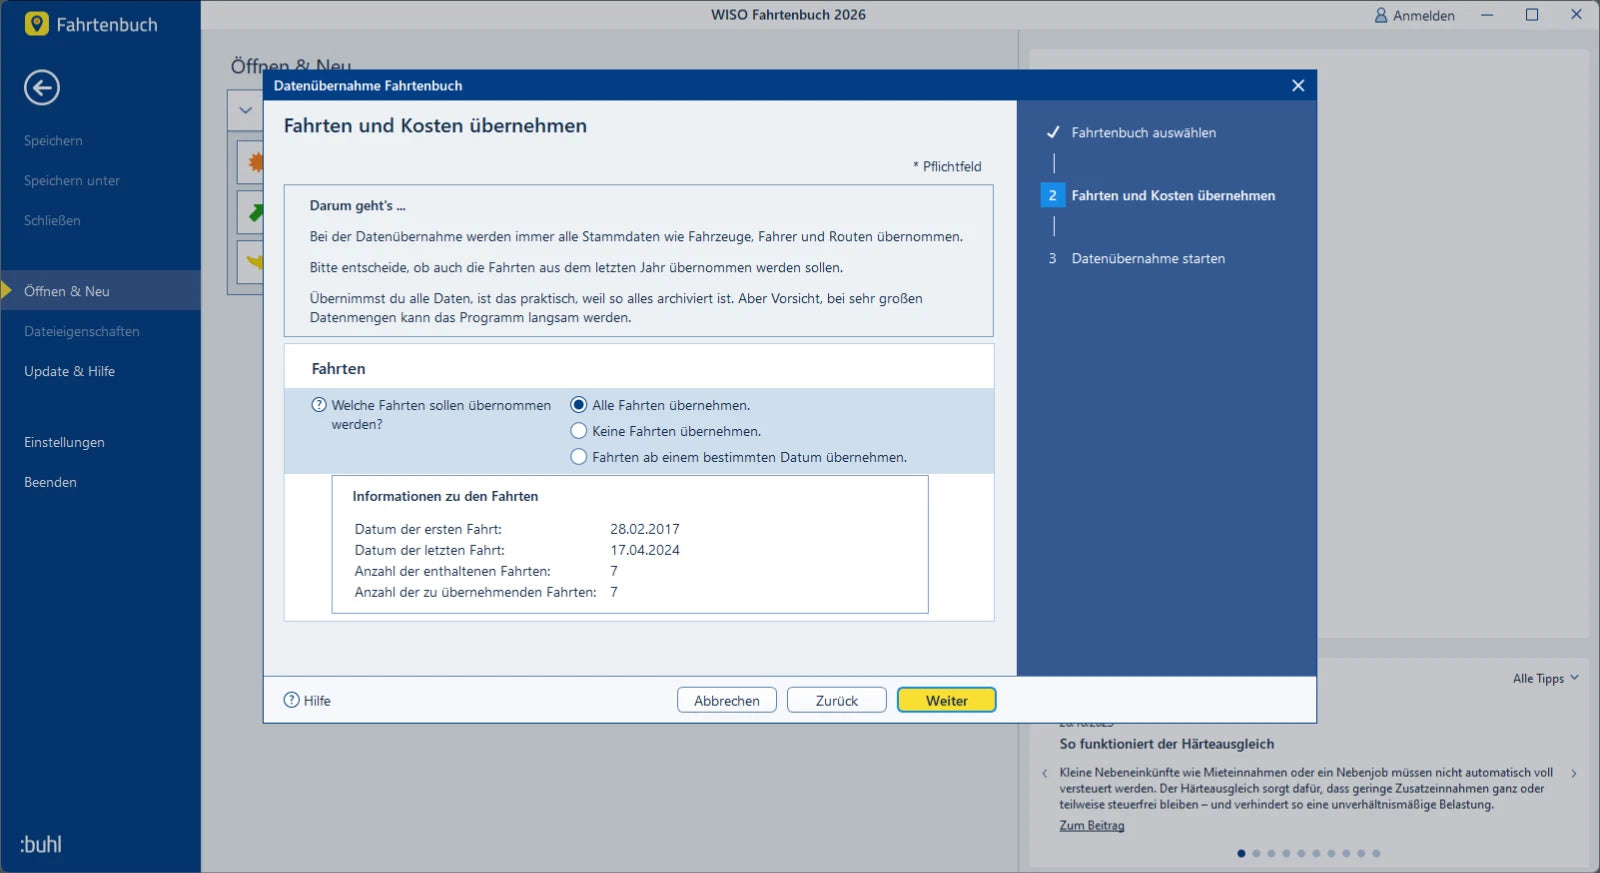The width and height of the screenshot is (1600, 873).
Task: Click the Weiter button
Action: pyautogui.click(x=946, y=700)
